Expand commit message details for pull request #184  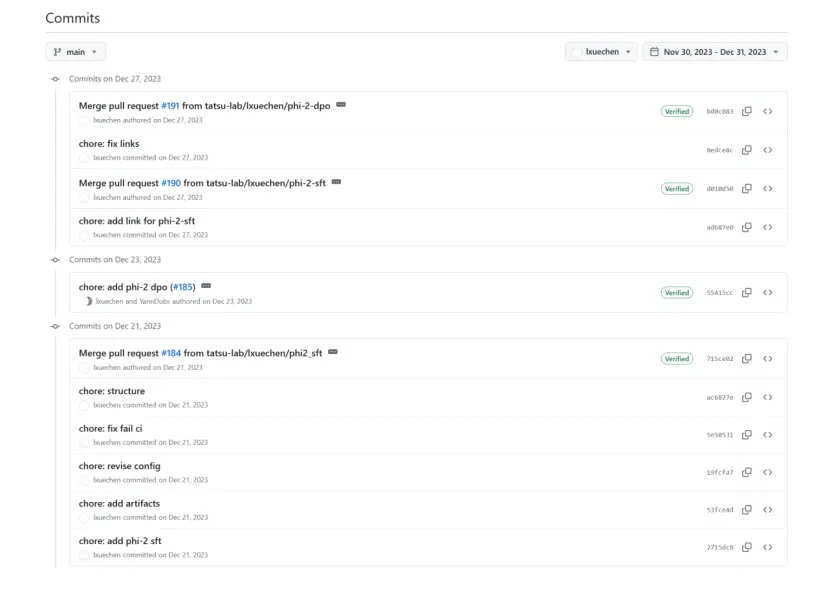pos(333,352)
